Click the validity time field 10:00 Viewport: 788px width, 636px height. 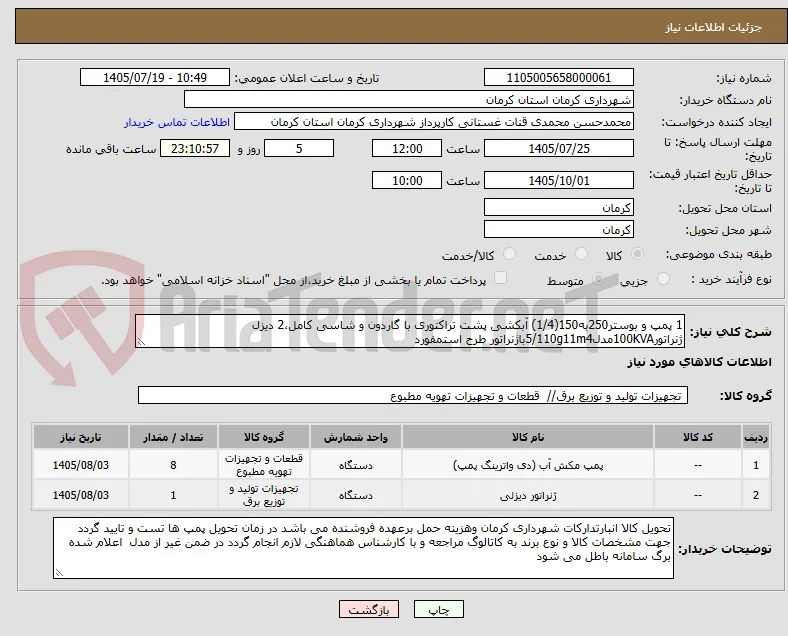tap(407, 180)
